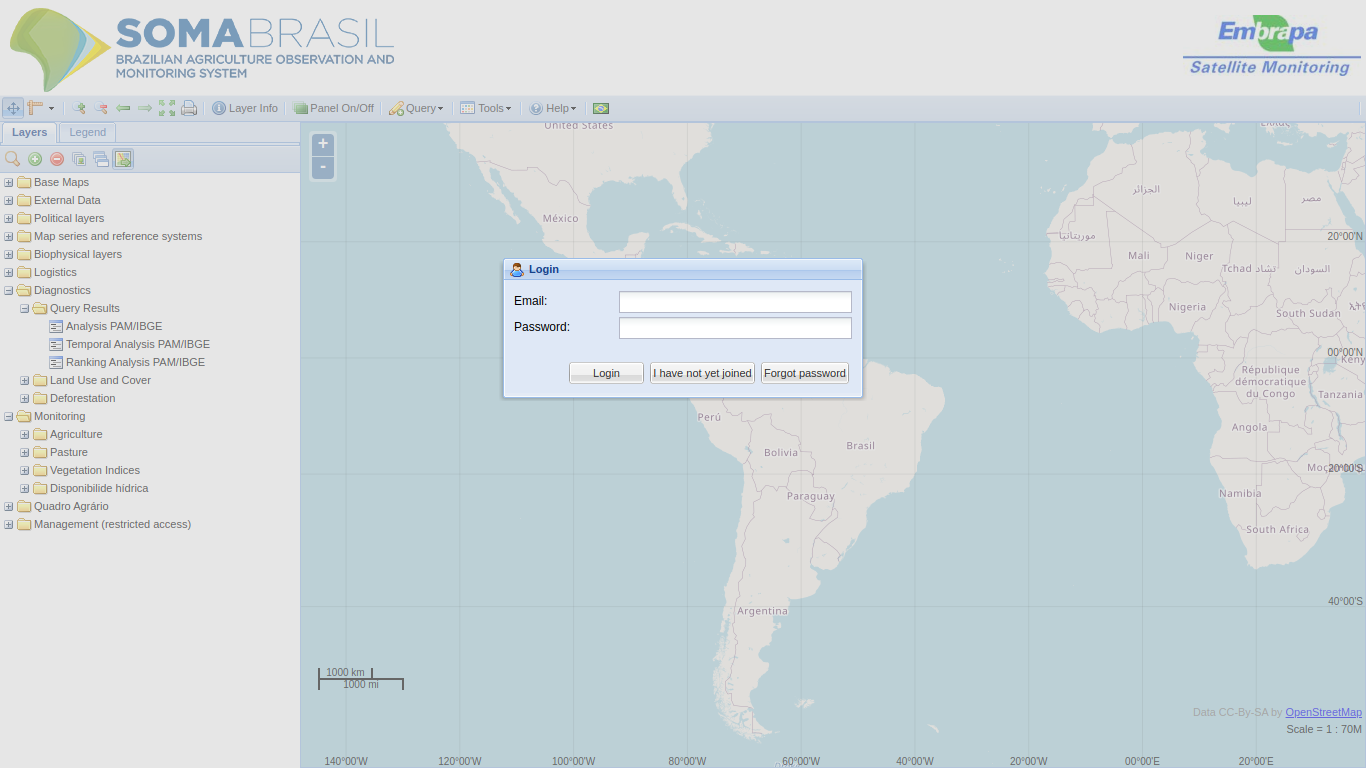Image resolution: width=1366 pixels, height=768 pixels.
Task: Collapse the Diagnostics folder
Action: 9,290
